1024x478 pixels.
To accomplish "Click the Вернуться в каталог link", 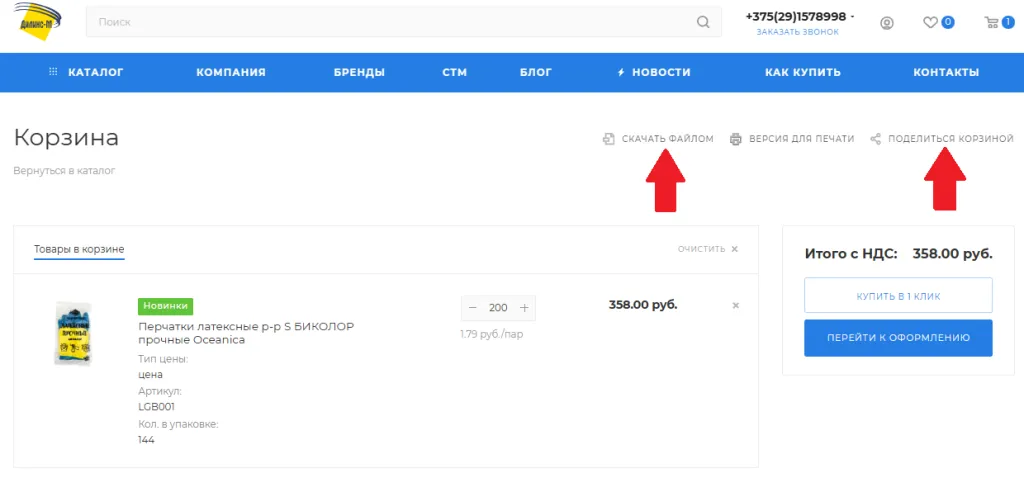I will coord(64,171).
